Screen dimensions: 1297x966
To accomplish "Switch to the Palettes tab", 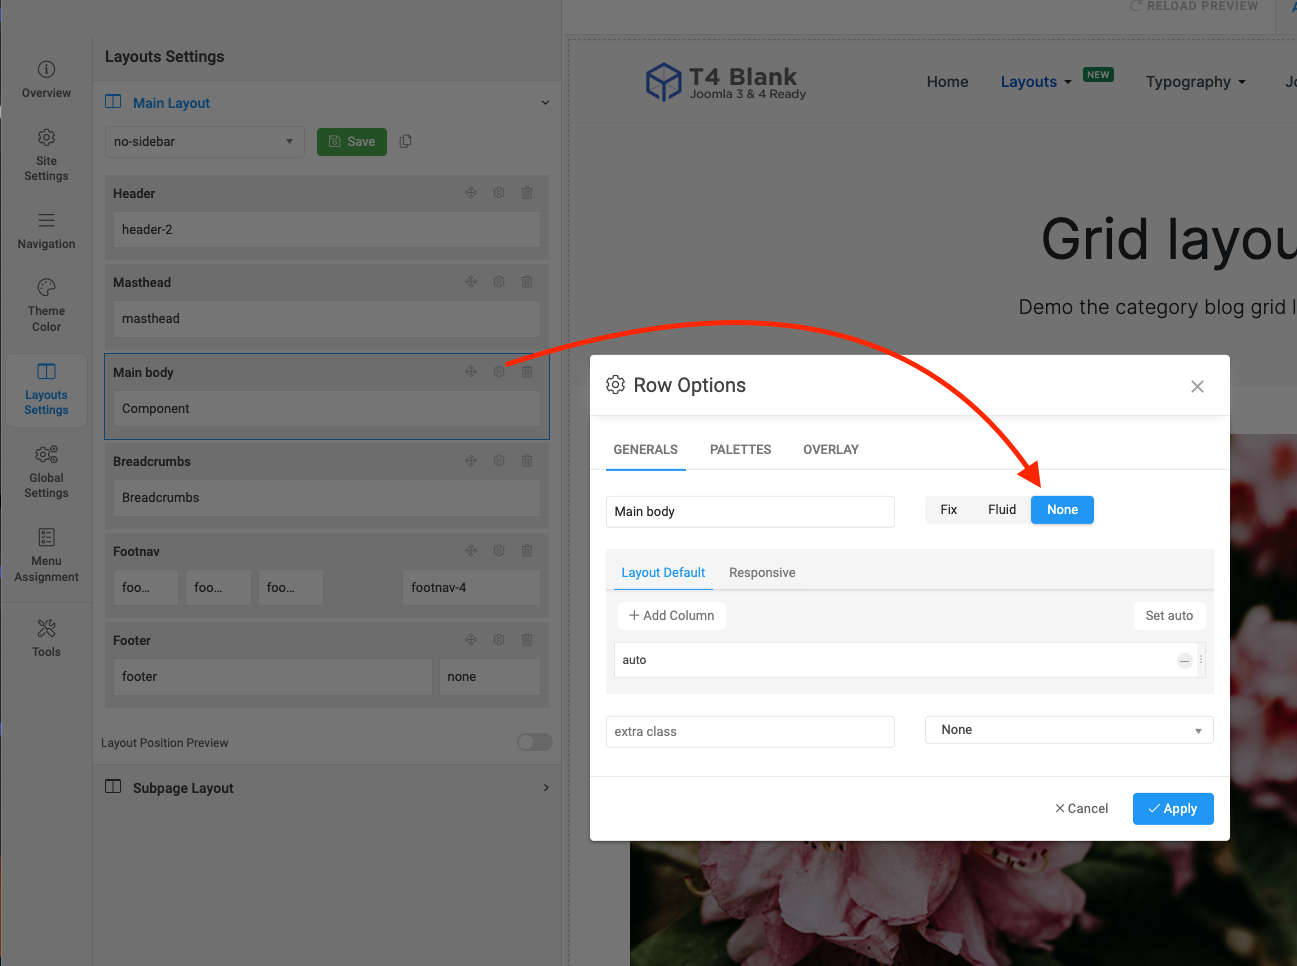I will click(x=740, y=450).
